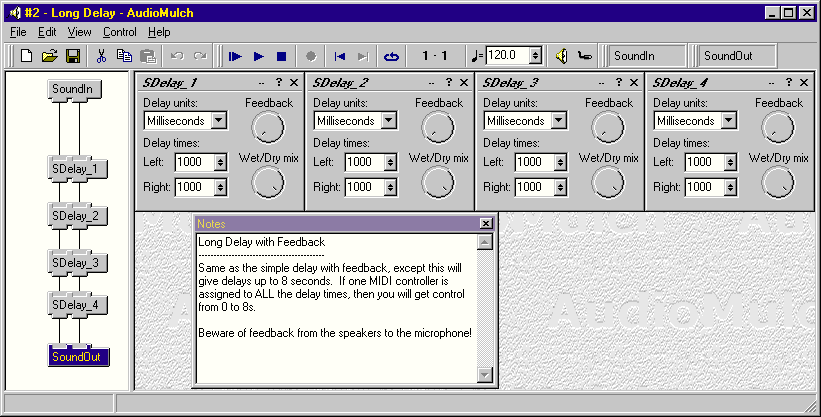Select the SDelay_4 node in patcher
This screenshot has height=417, width=821.
(x=76, y=305)
